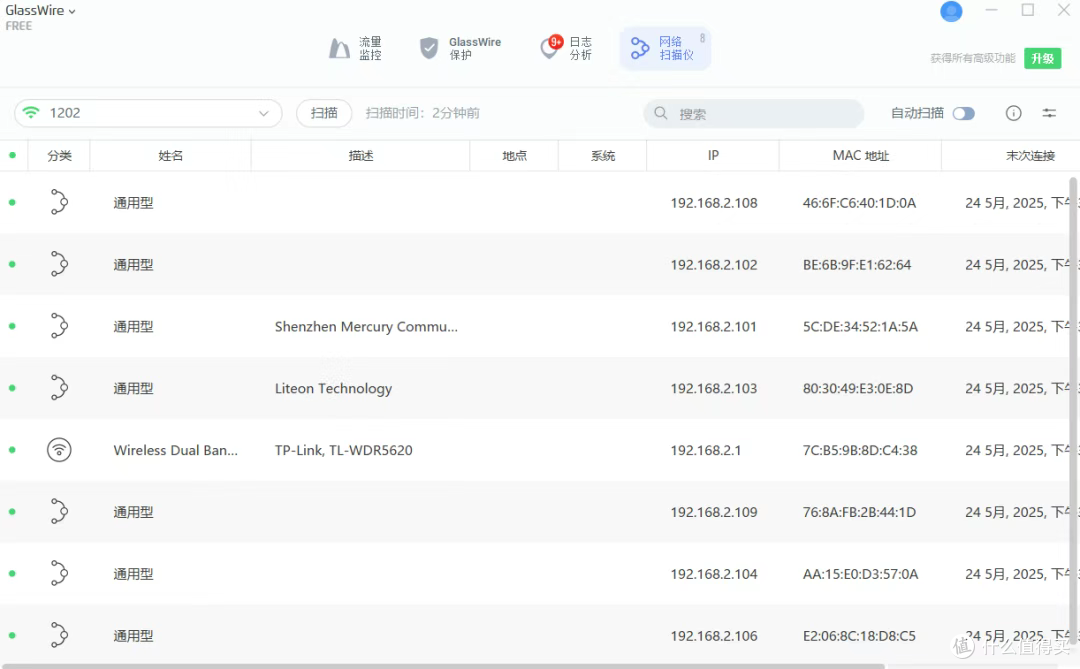Toggle the 自动扫描 auto scan switch
Image resolution: width=1080 pixels, height=669 pixels.
[963, 113]
